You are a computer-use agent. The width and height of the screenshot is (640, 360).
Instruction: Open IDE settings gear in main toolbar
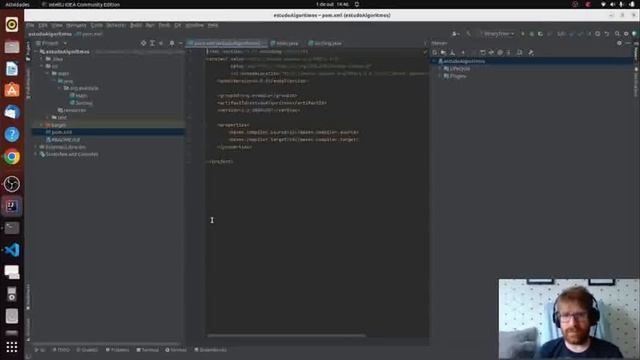point(626,34)
